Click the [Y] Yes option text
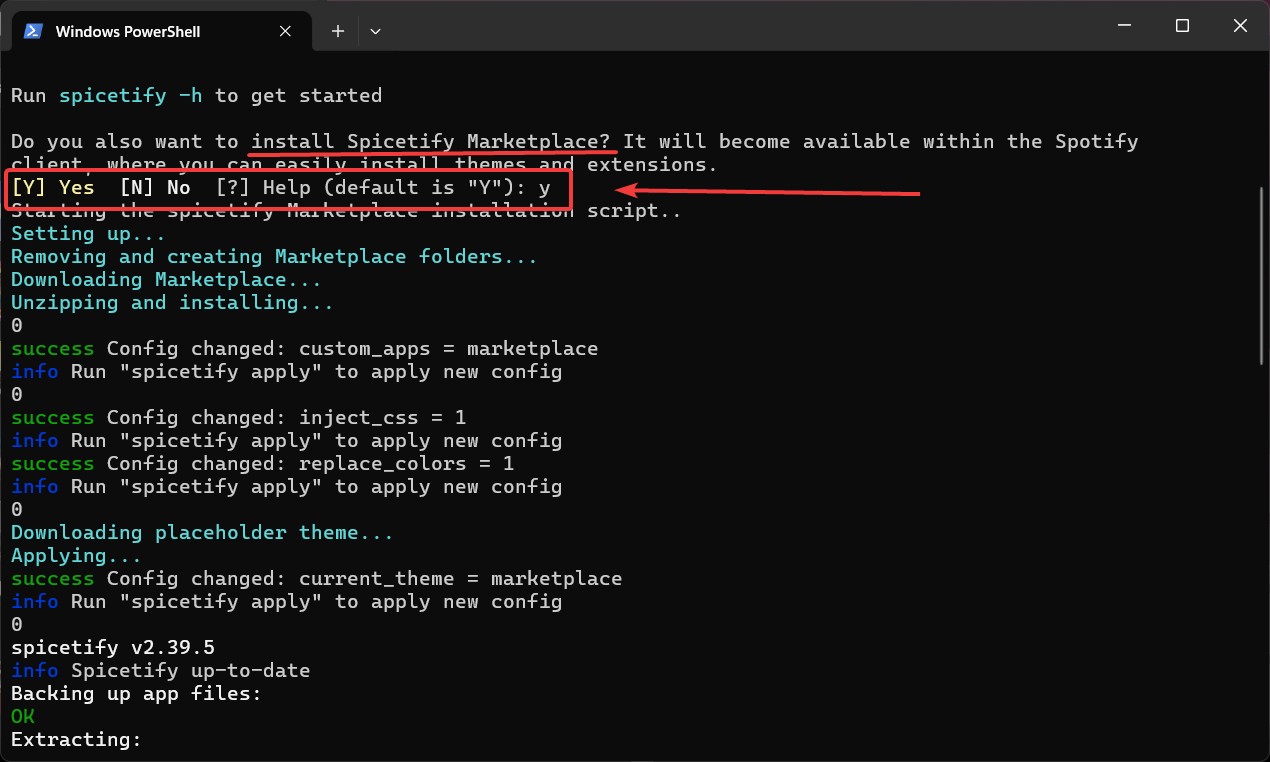 coord(52,187)
